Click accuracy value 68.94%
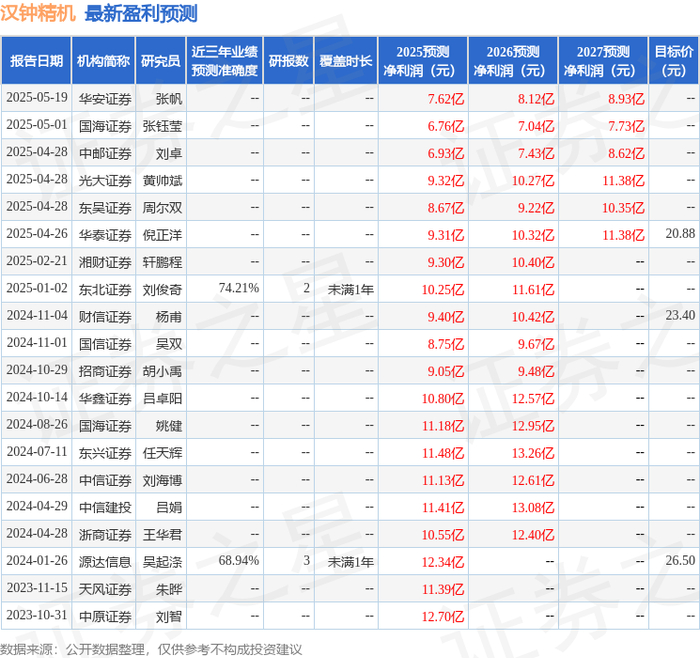Screen dimensions: 700x658 point(239,561)
